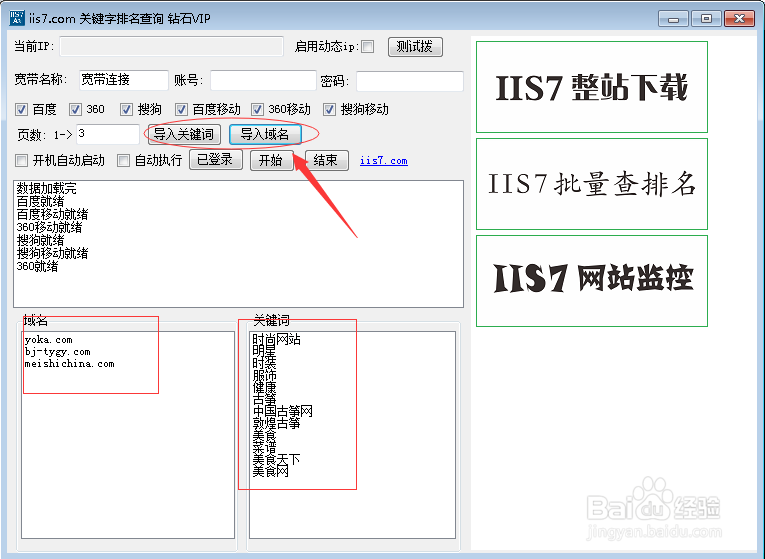The height and width of the screenshot is (559, 765).
Task: Uncheck the 360移动 checkbox
Action: [x=257, y=109]
